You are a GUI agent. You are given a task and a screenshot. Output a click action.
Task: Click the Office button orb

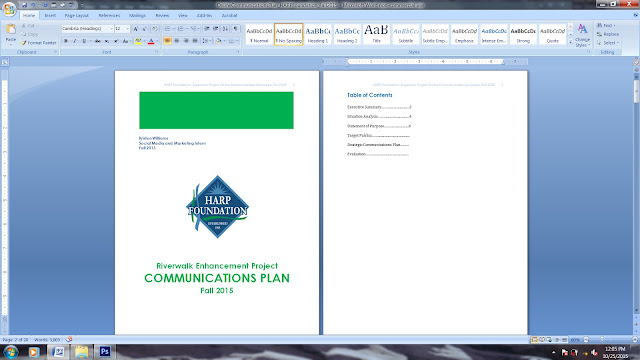click(9, 9)
